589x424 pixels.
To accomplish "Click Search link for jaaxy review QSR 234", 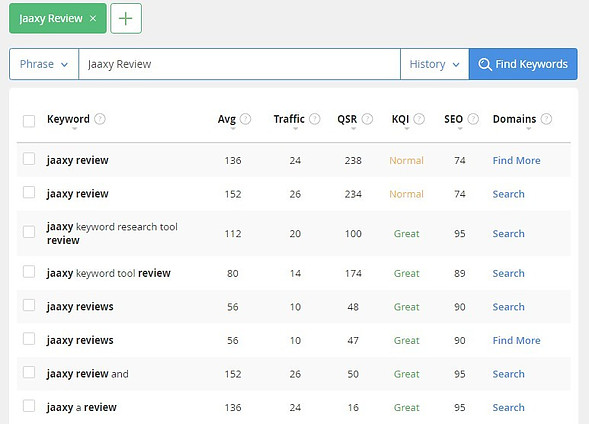I will click(x=509, y=194).
